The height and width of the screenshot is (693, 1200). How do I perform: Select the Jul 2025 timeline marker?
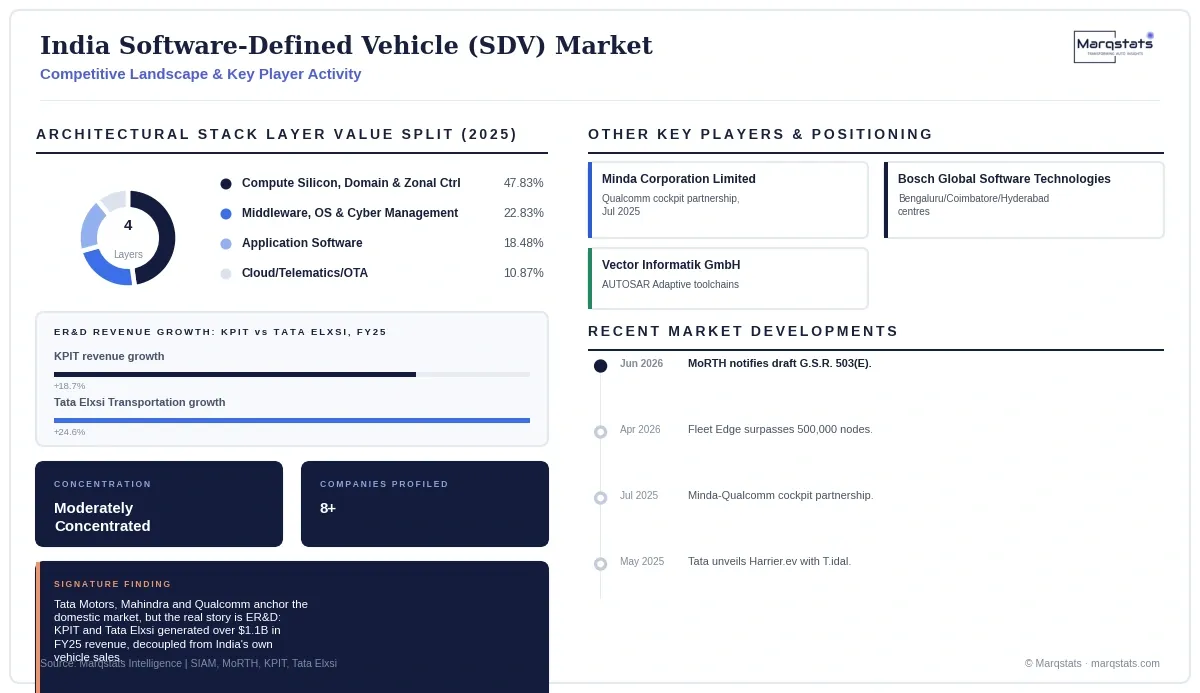(x=600, y=498)
